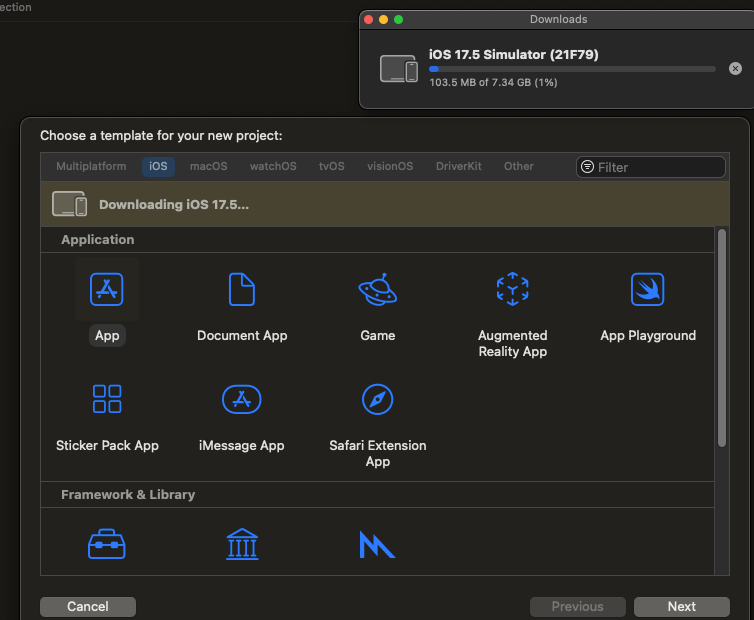
Task: Select the Metal Library icon
Action: [377, 544]
